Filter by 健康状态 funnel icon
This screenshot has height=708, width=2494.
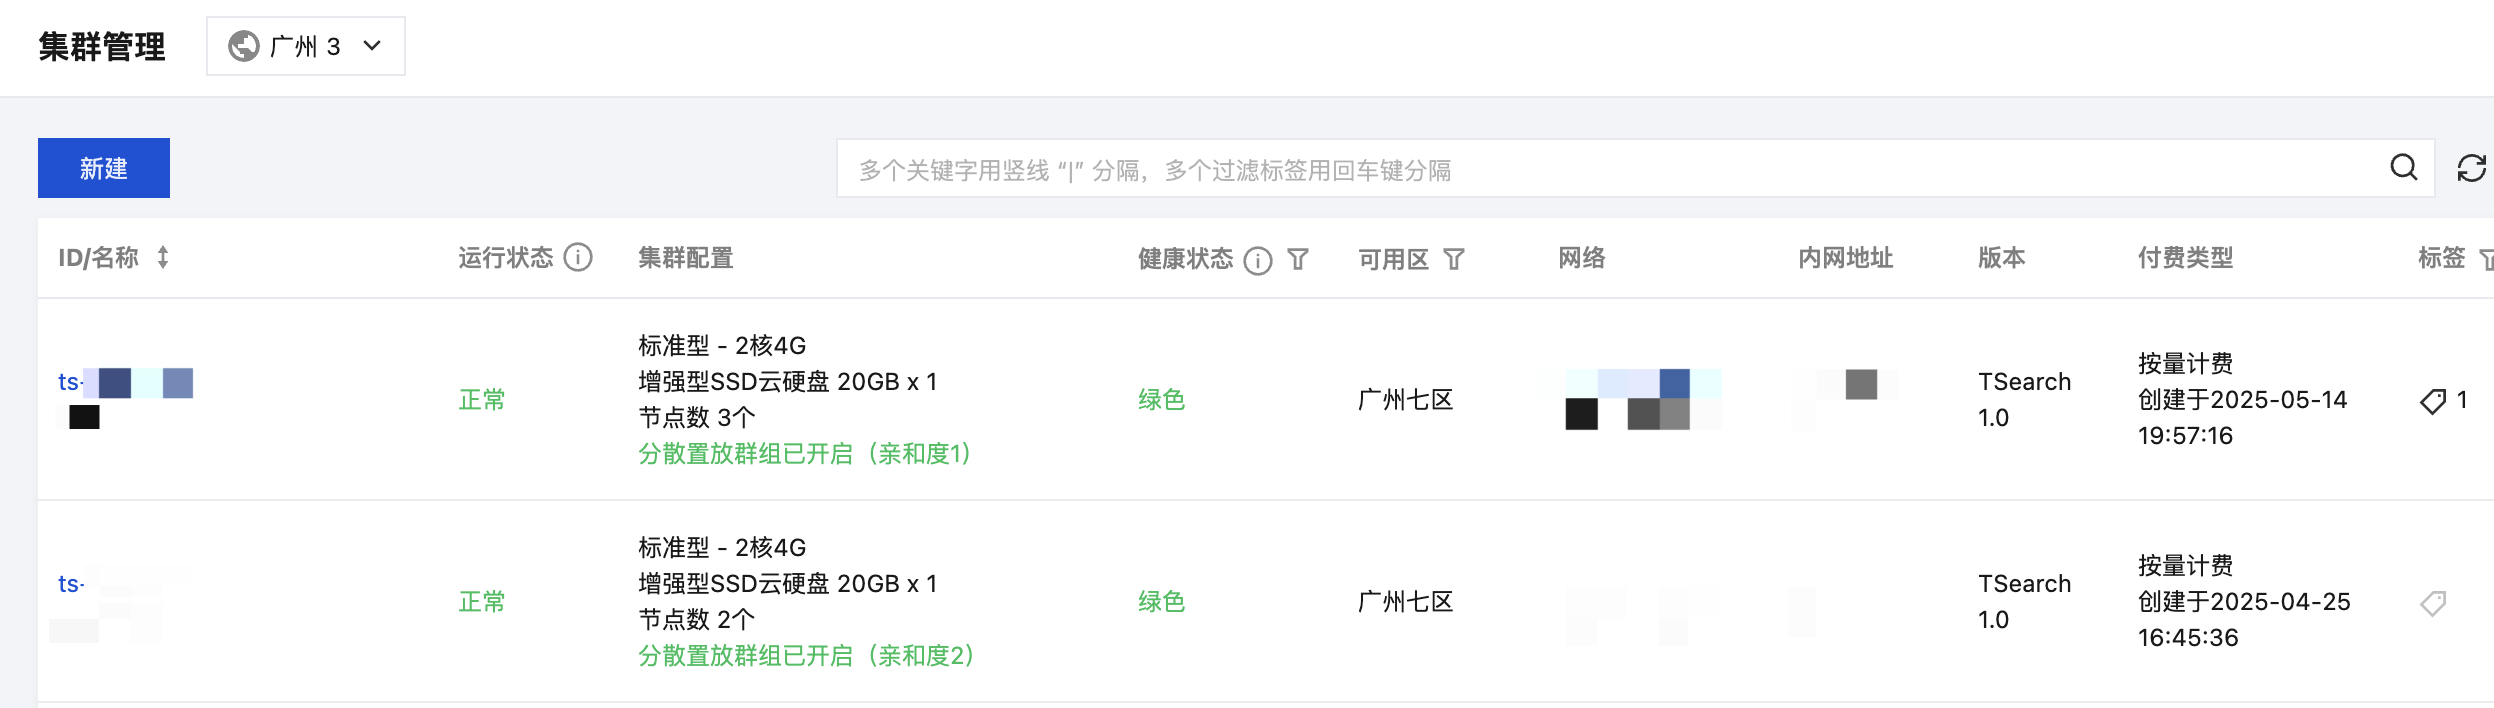coord(1298,260)
